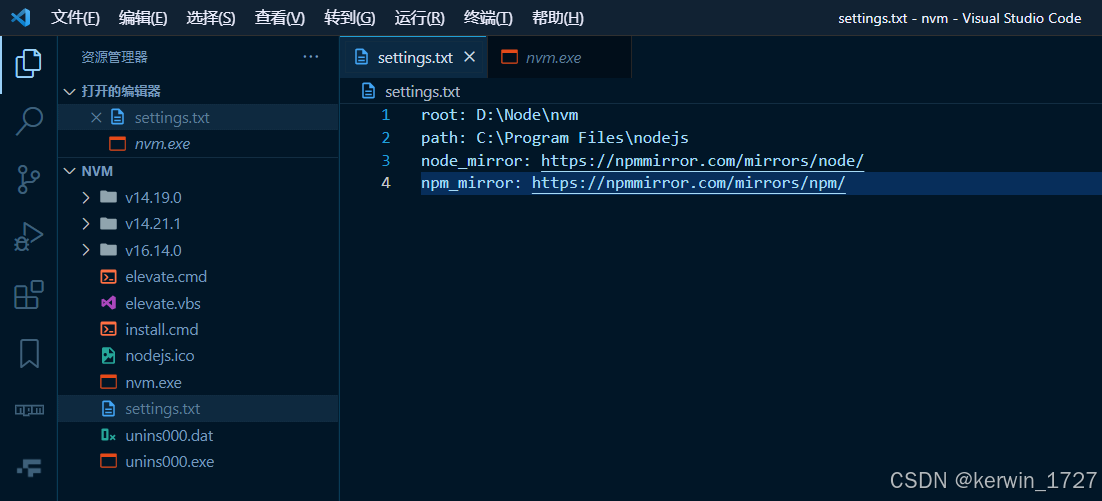The height and width of the screenshot is (501, 1102).
Task: Click the unins000.exe file icon
Action: 108,462
